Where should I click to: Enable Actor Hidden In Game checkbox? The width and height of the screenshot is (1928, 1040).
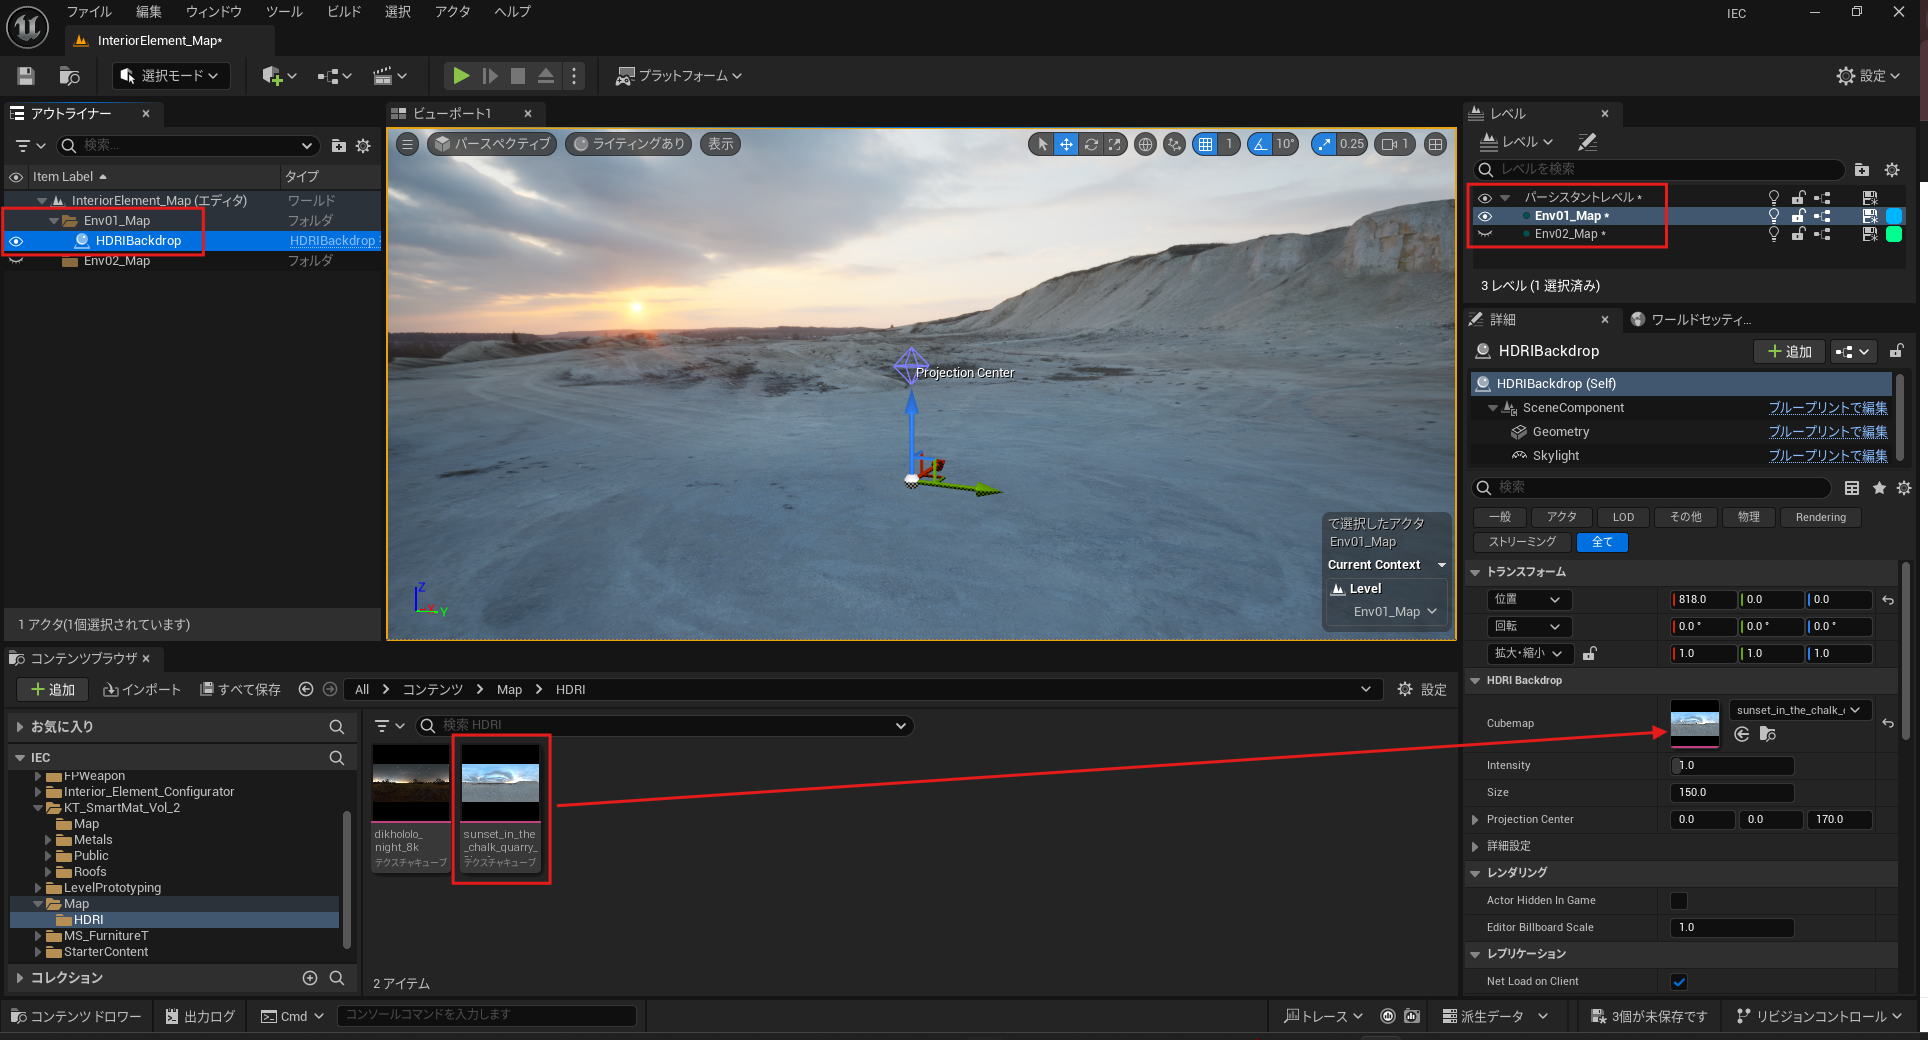[x=1679, y=901]
